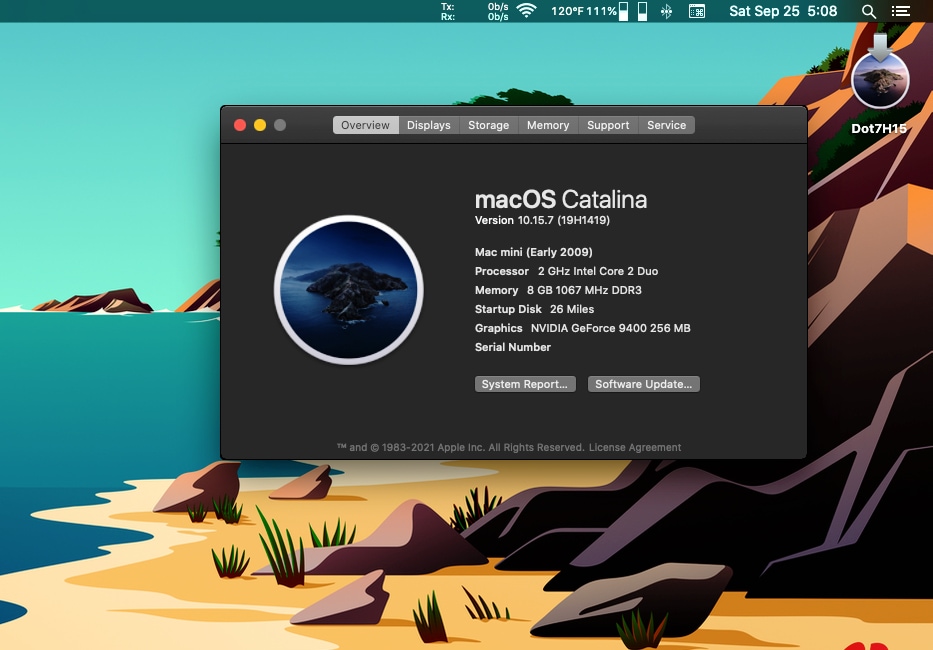Open the Wi-Fi menu bar icon

click(526, 11)
